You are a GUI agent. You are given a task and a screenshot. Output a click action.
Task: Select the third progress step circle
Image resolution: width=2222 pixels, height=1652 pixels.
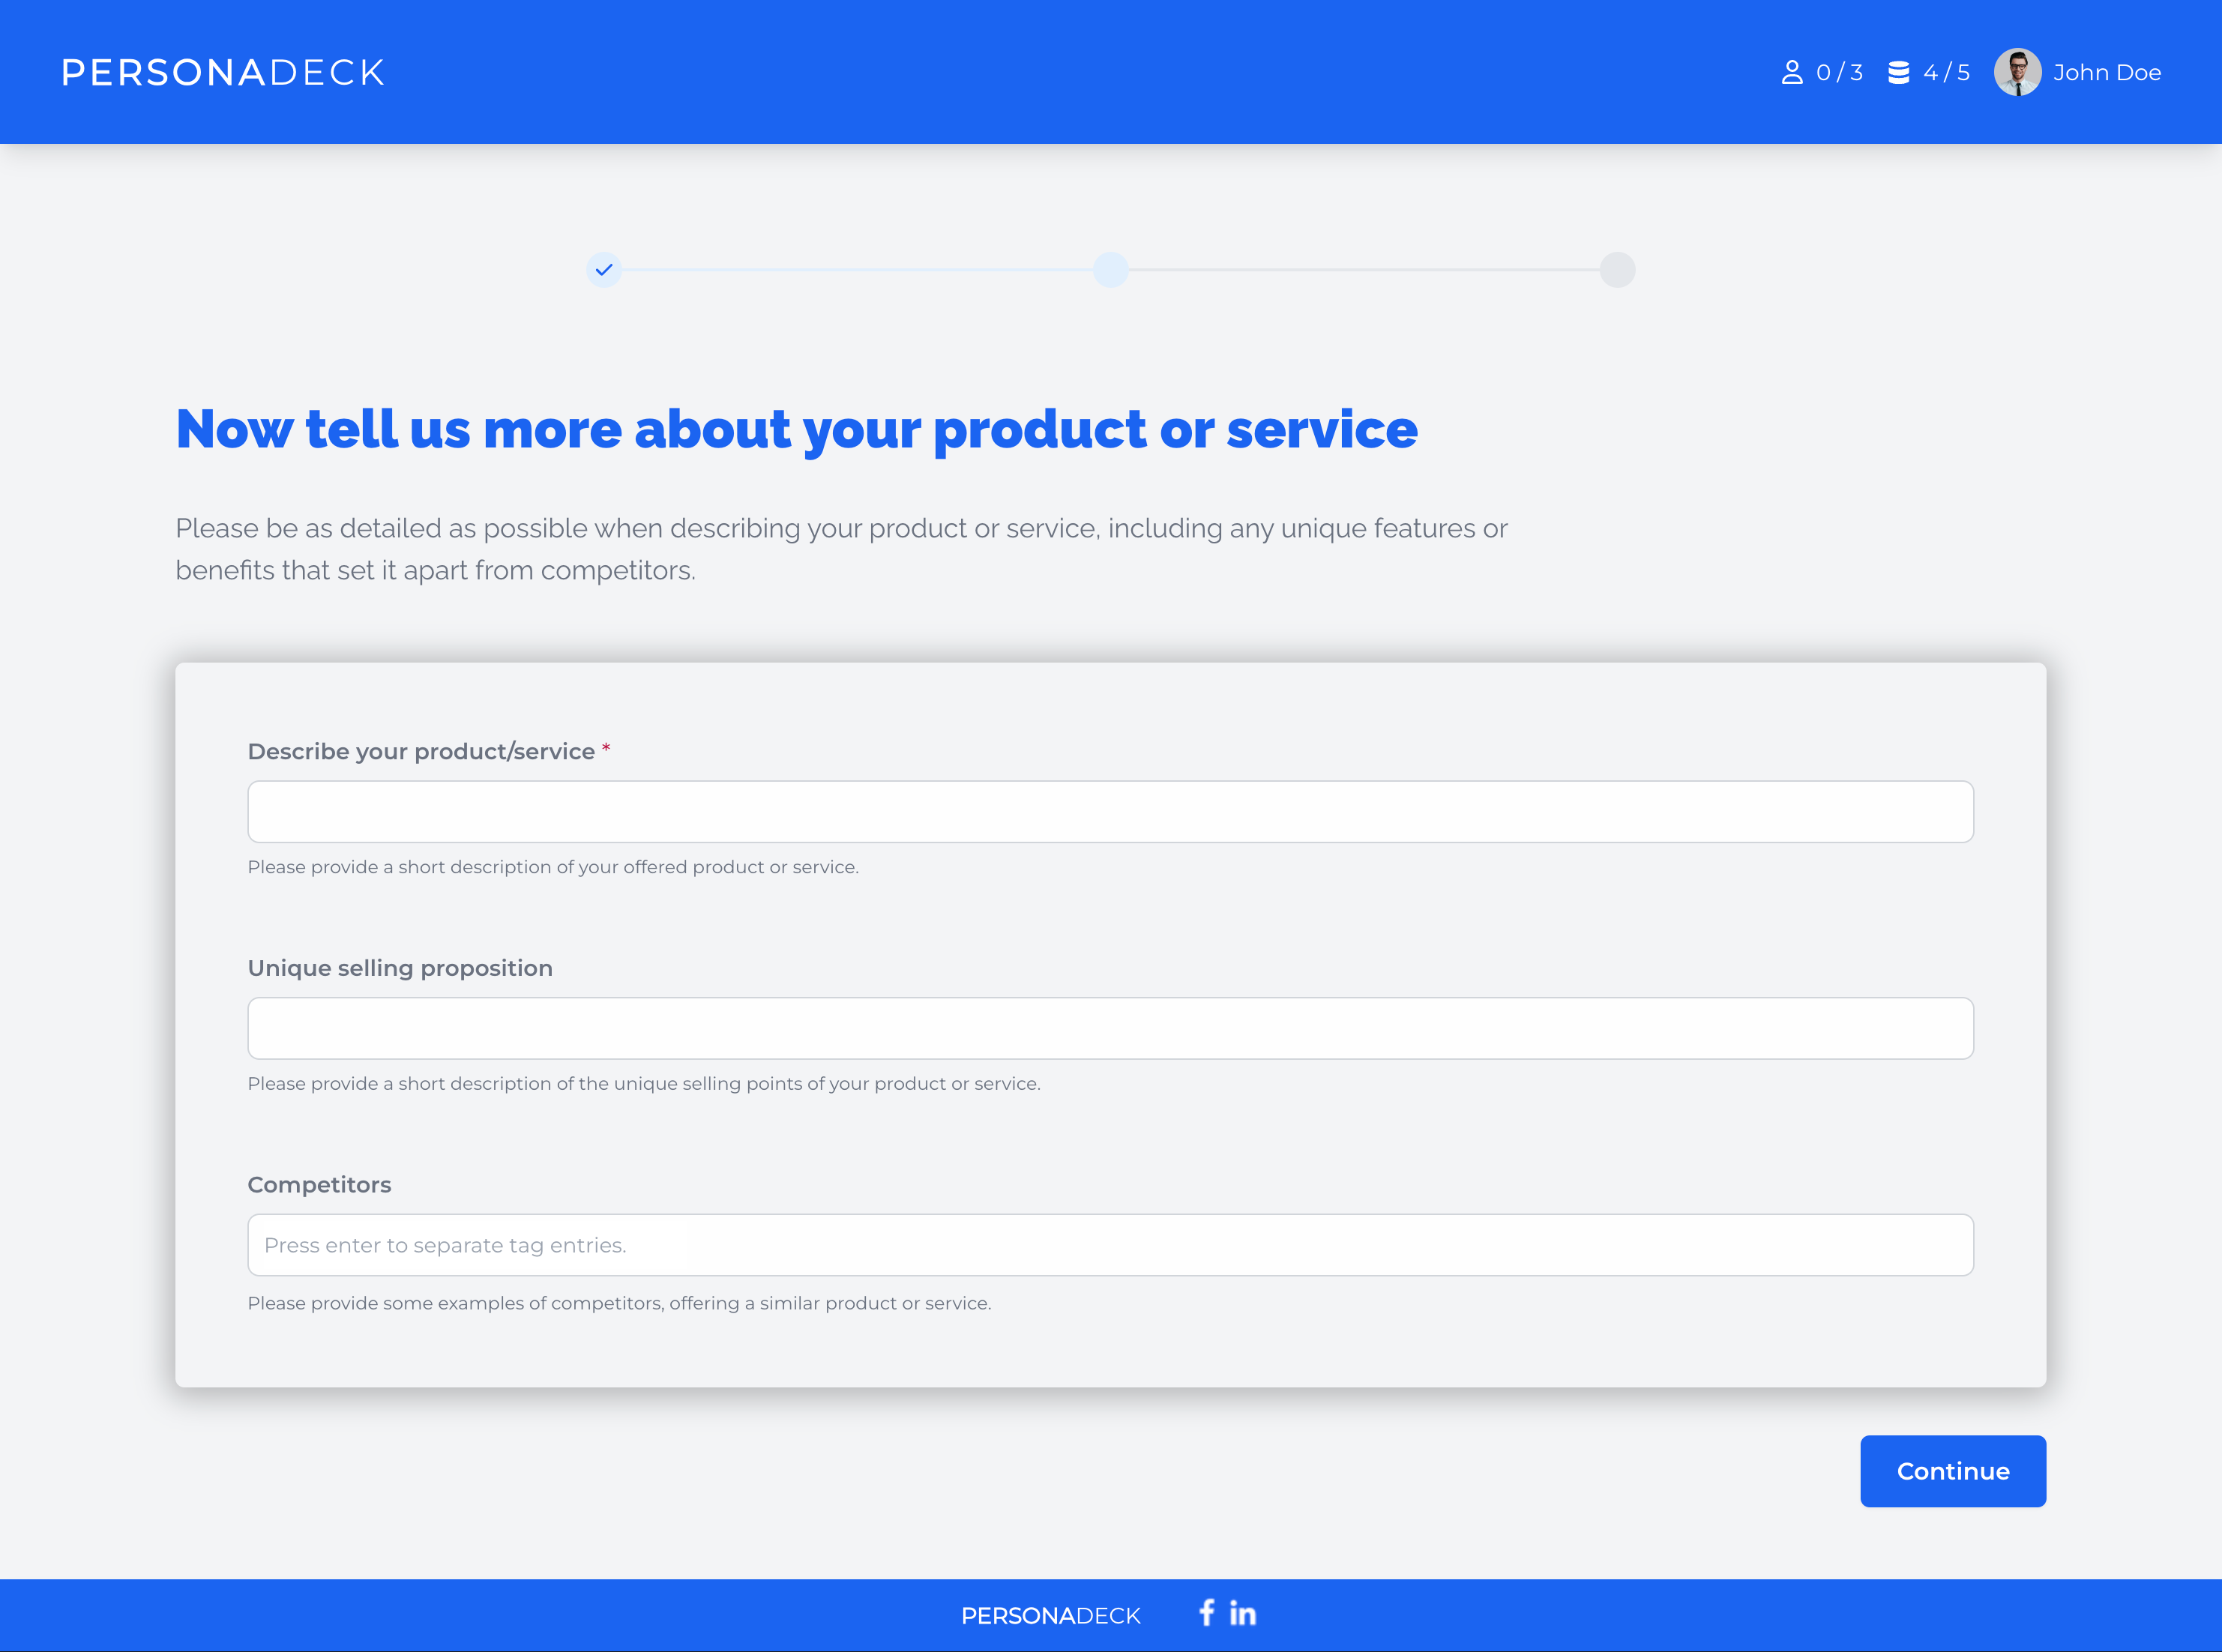click(1617, 270)
